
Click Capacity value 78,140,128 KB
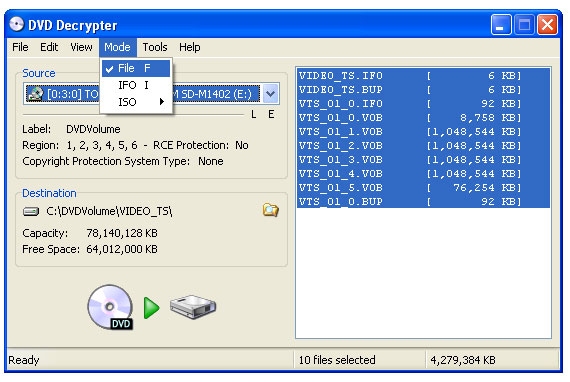pos(122,233)
